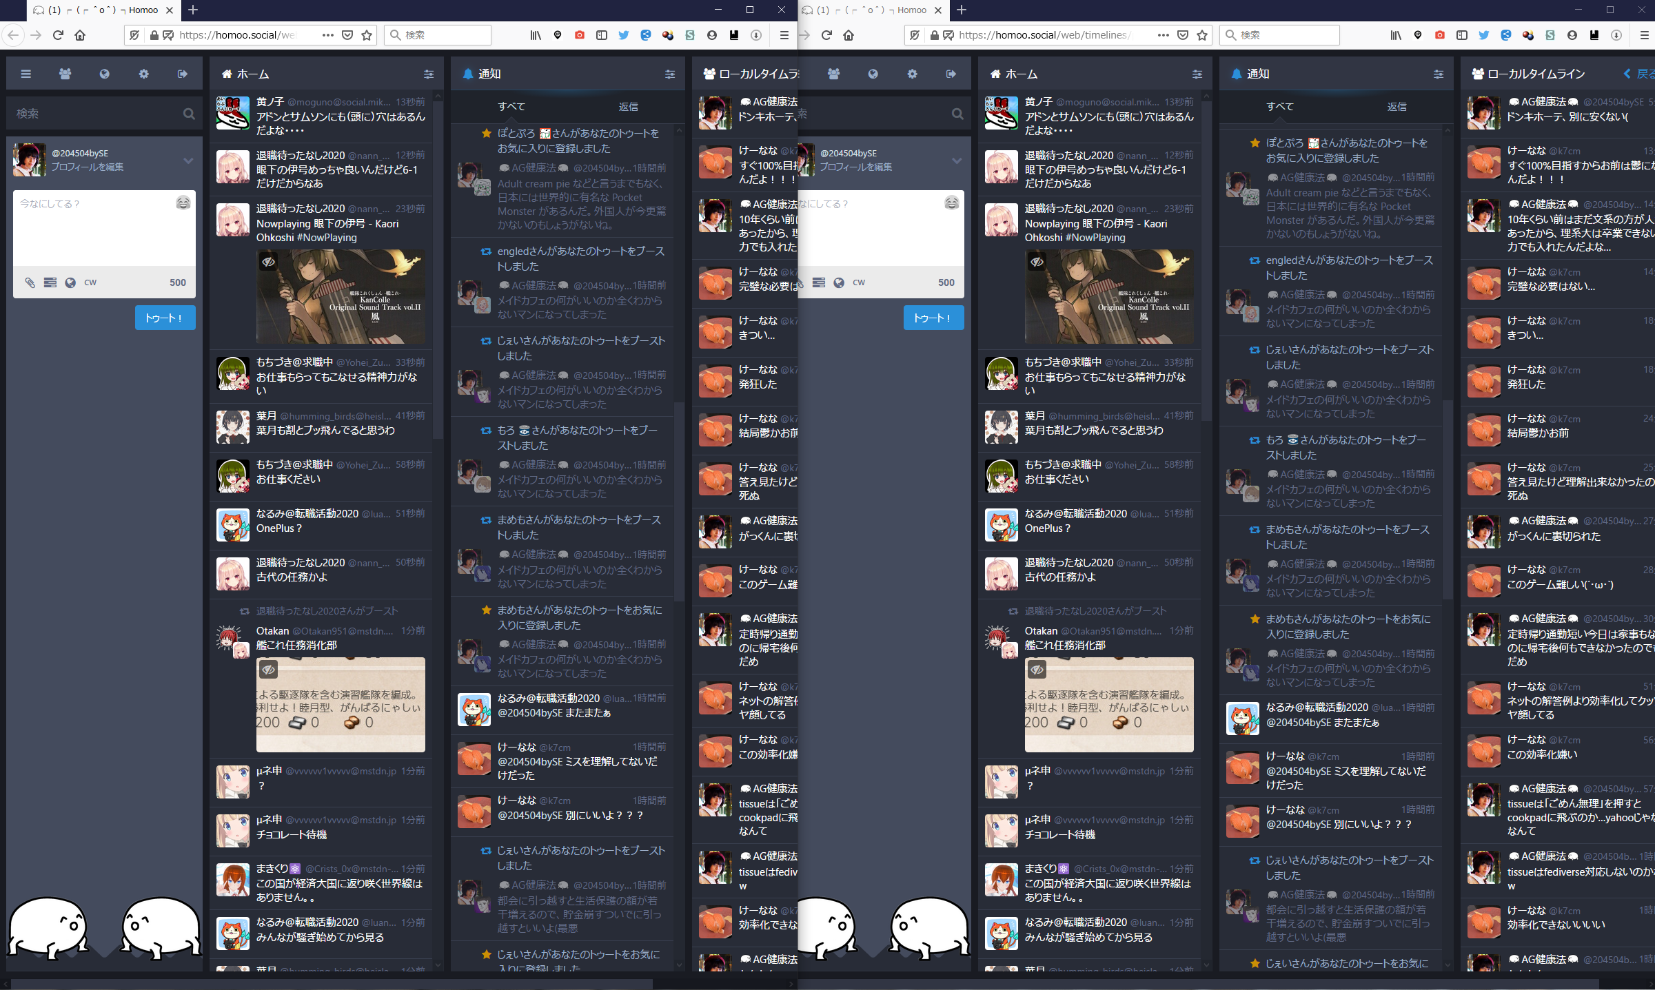This screenshot has width=1655, height=990.
Task: Open 通知 column settings in right window
Action: [1438, 74]
